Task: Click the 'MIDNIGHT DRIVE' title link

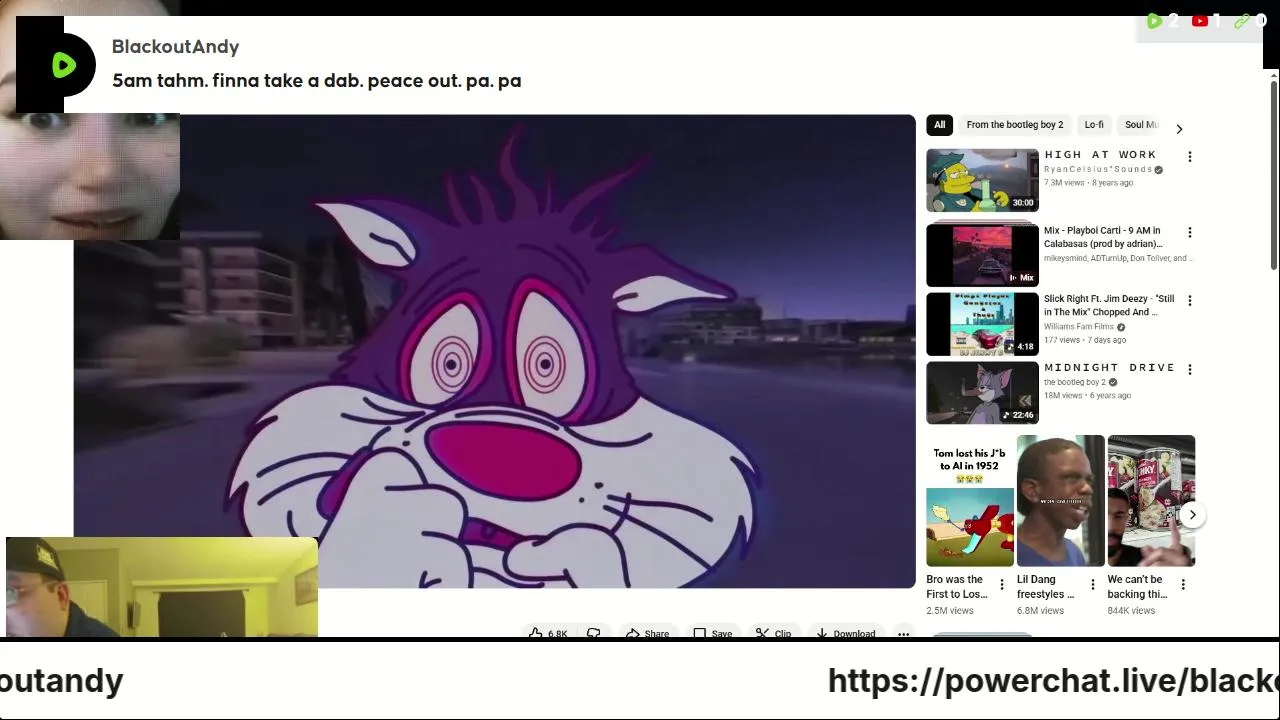Action: click(1109, 368)
